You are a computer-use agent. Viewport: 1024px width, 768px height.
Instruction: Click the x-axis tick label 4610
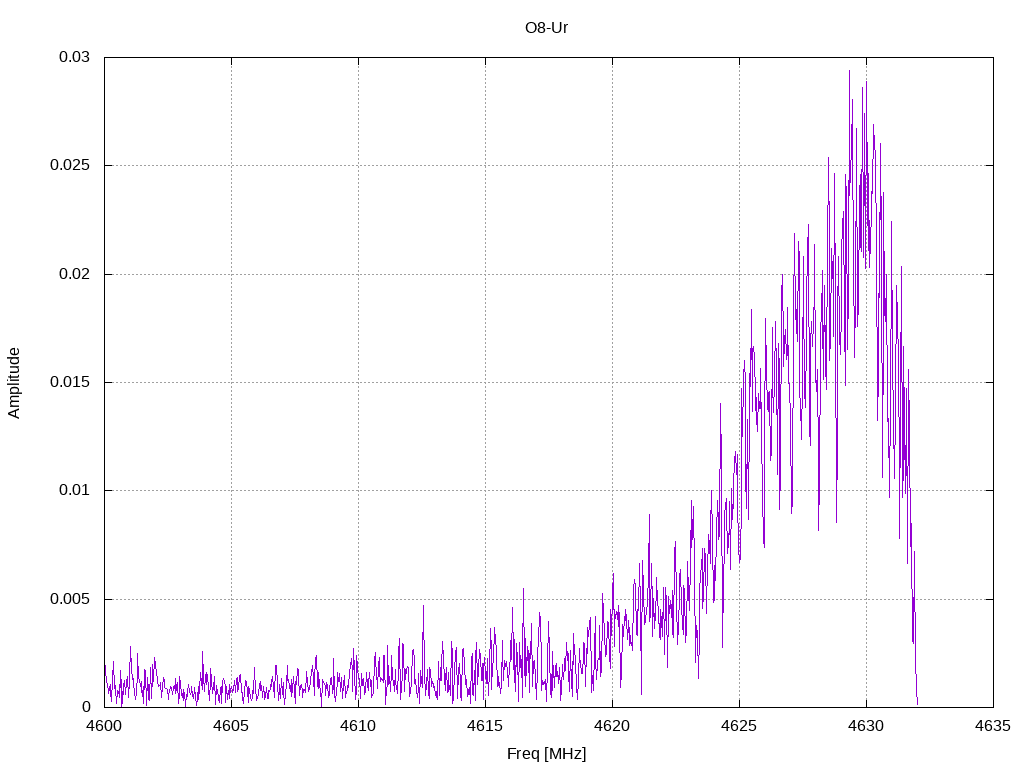click(x=359, y=726)
